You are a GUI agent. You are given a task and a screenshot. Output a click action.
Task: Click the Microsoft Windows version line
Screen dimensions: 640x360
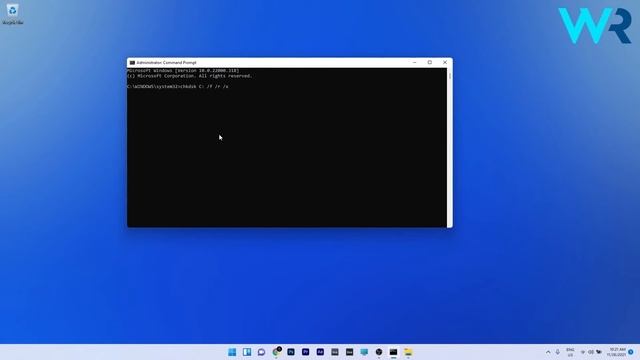point(183,71)
